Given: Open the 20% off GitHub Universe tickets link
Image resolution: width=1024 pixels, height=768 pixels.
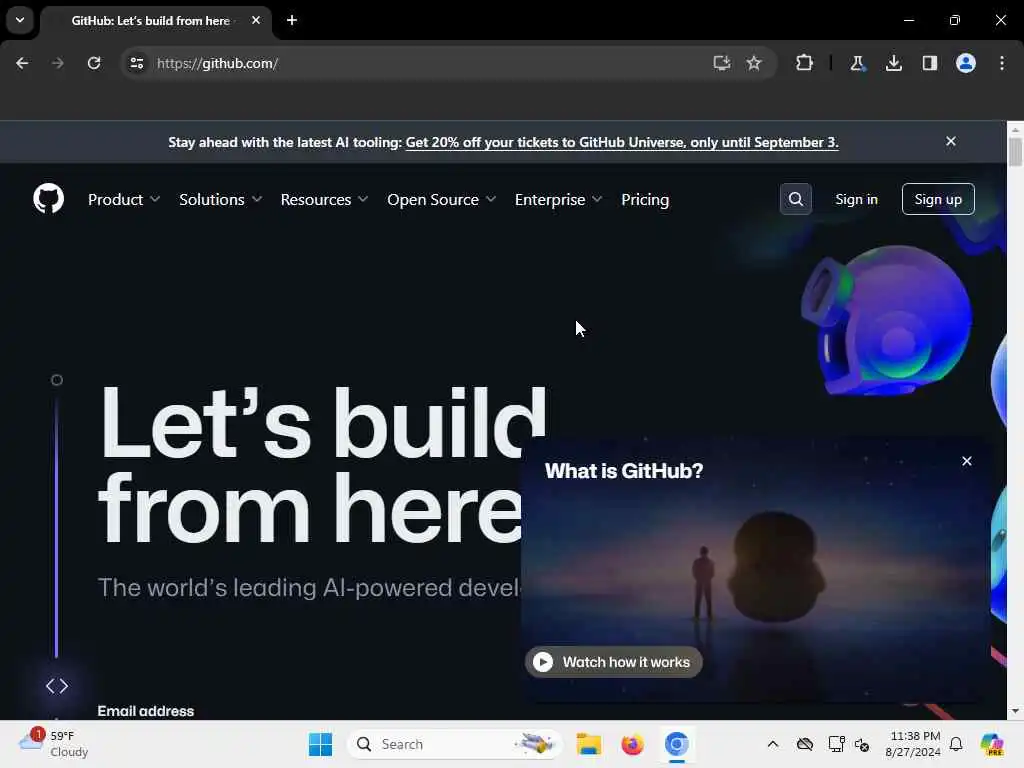Looking at the screenshot, I should point(622,142).
